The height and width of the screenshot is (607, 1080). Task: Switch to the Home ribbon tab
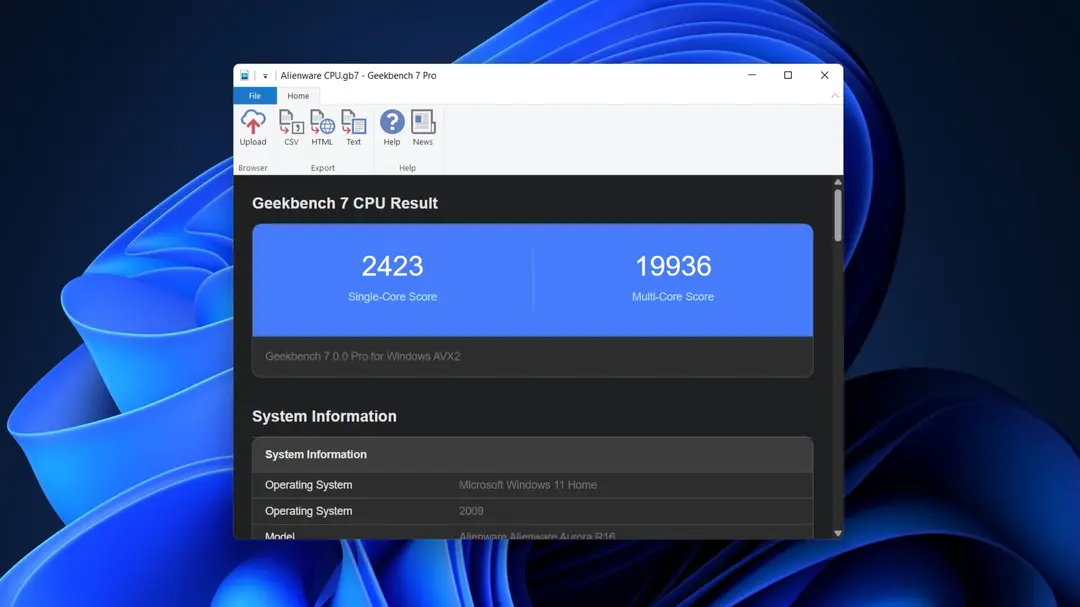pyautogui.click(x=298, y=96)
